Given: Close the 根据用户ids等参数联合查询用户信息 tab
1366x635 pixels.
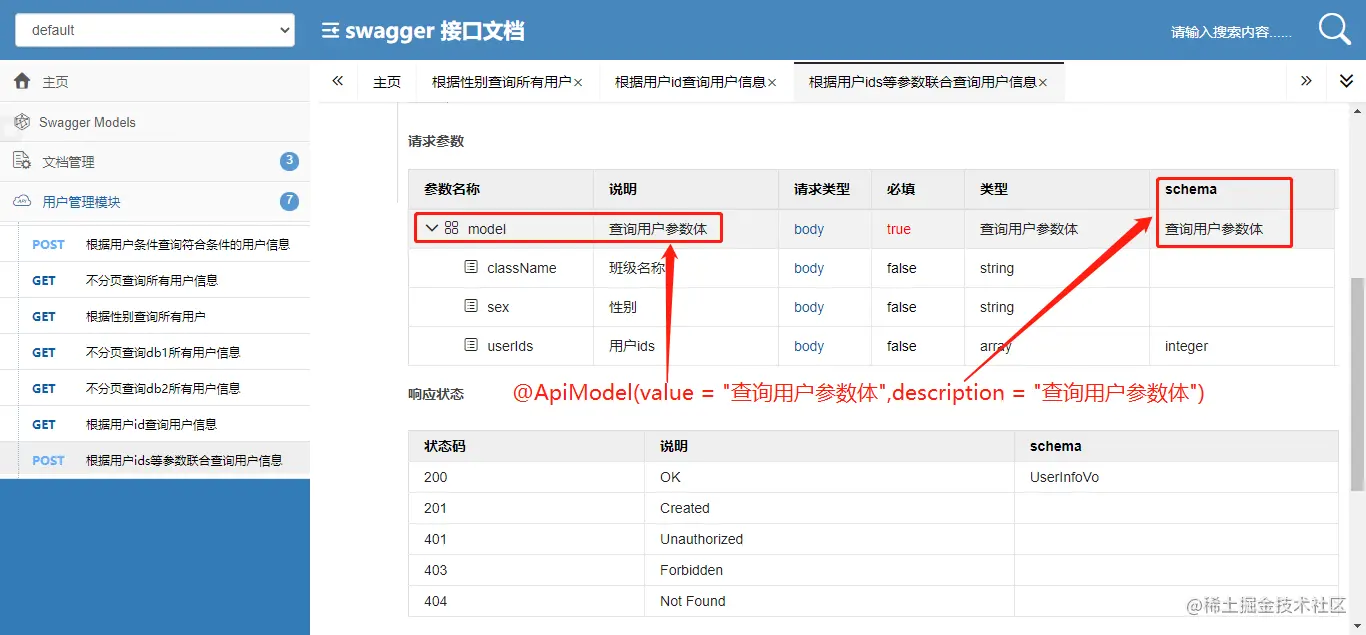Looking at the screenshot, I should [x=1043, y=83].
